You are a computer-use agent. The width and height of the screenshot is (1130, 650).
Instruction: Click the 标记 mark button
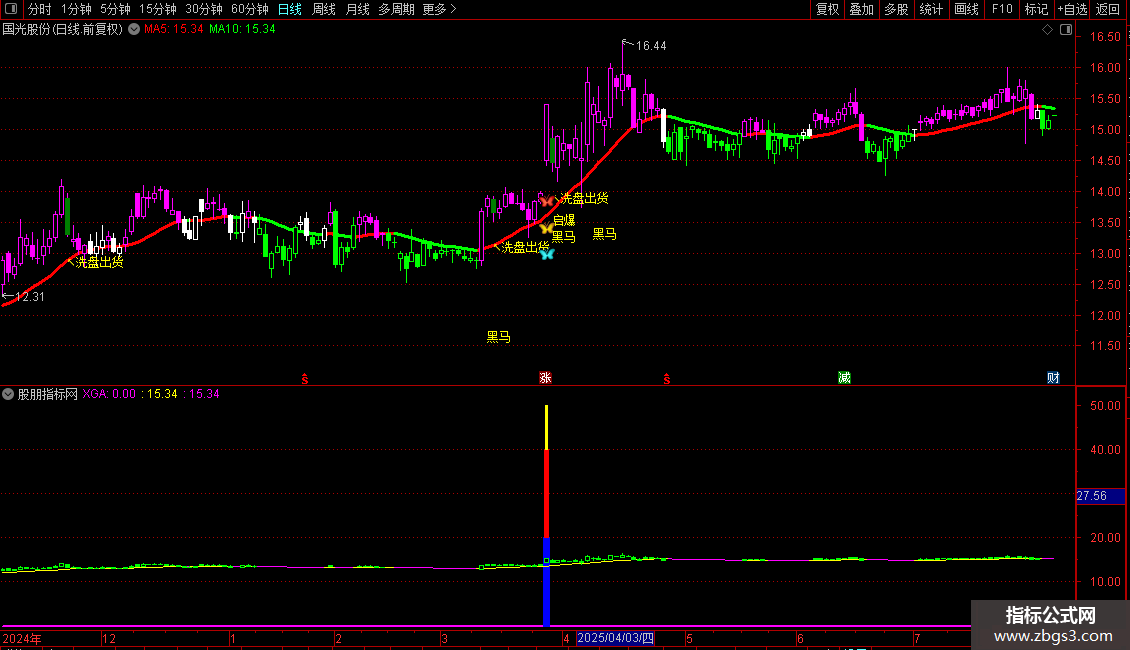point(1036,9)
